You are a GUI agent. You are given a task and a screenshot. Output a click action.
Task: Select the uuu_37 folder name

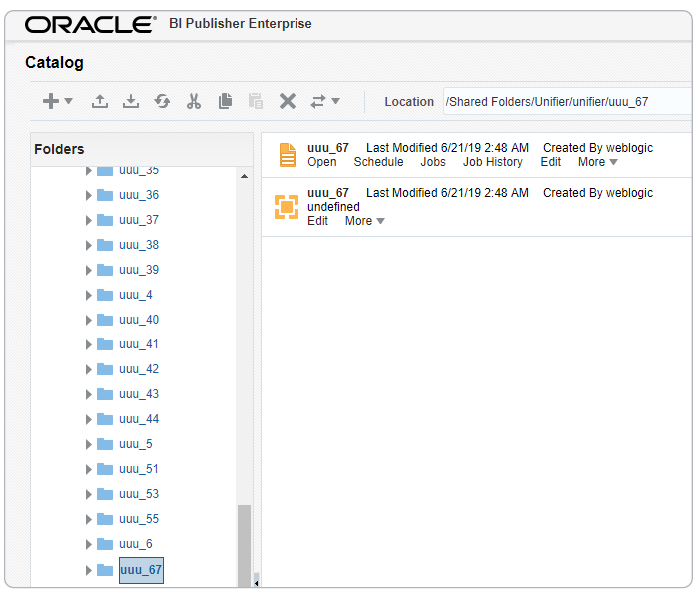139,220
